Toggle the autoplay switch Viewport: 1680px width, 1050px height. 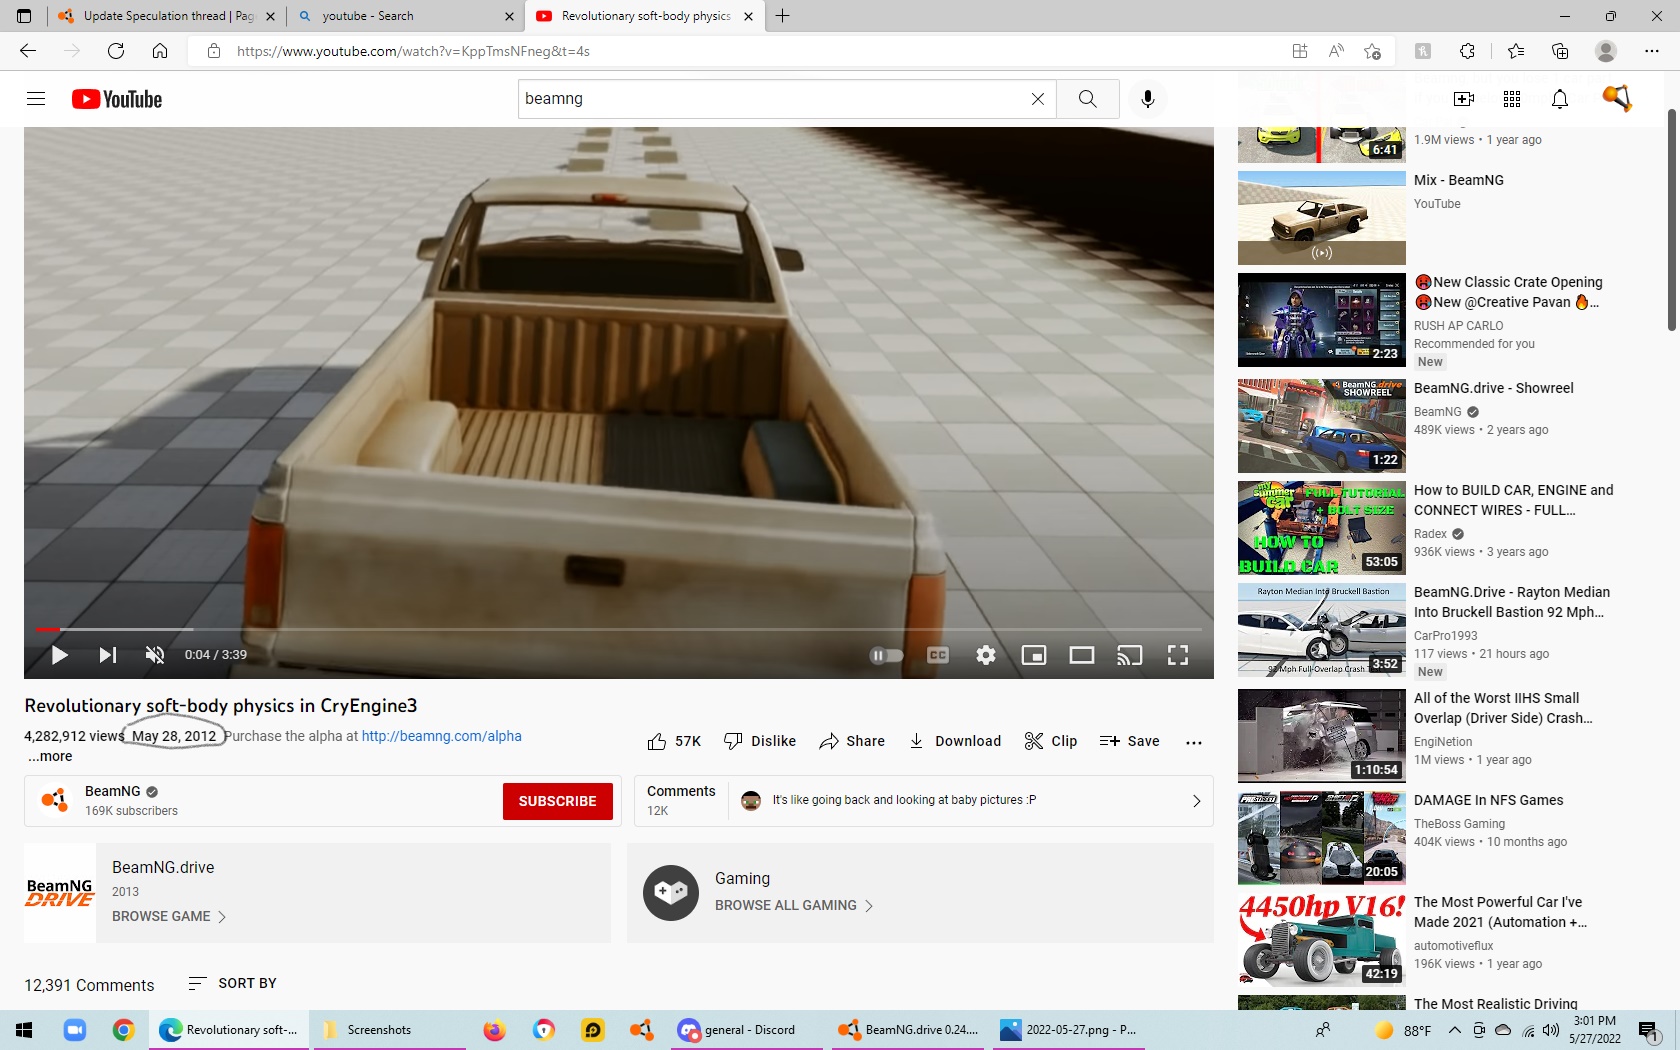(886, 655)
